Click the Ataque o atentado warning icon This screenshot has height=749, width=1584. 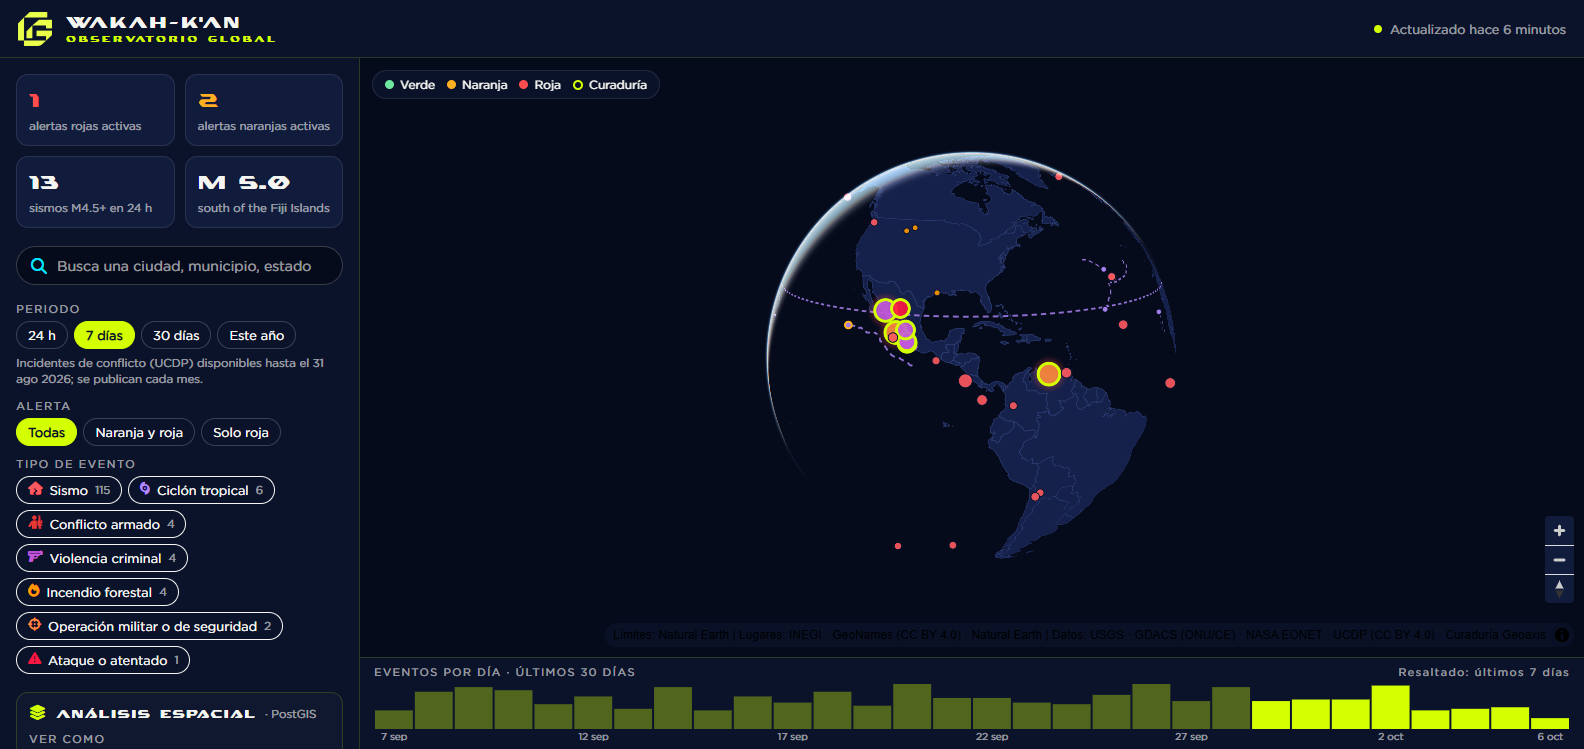(x=35, y=659)
